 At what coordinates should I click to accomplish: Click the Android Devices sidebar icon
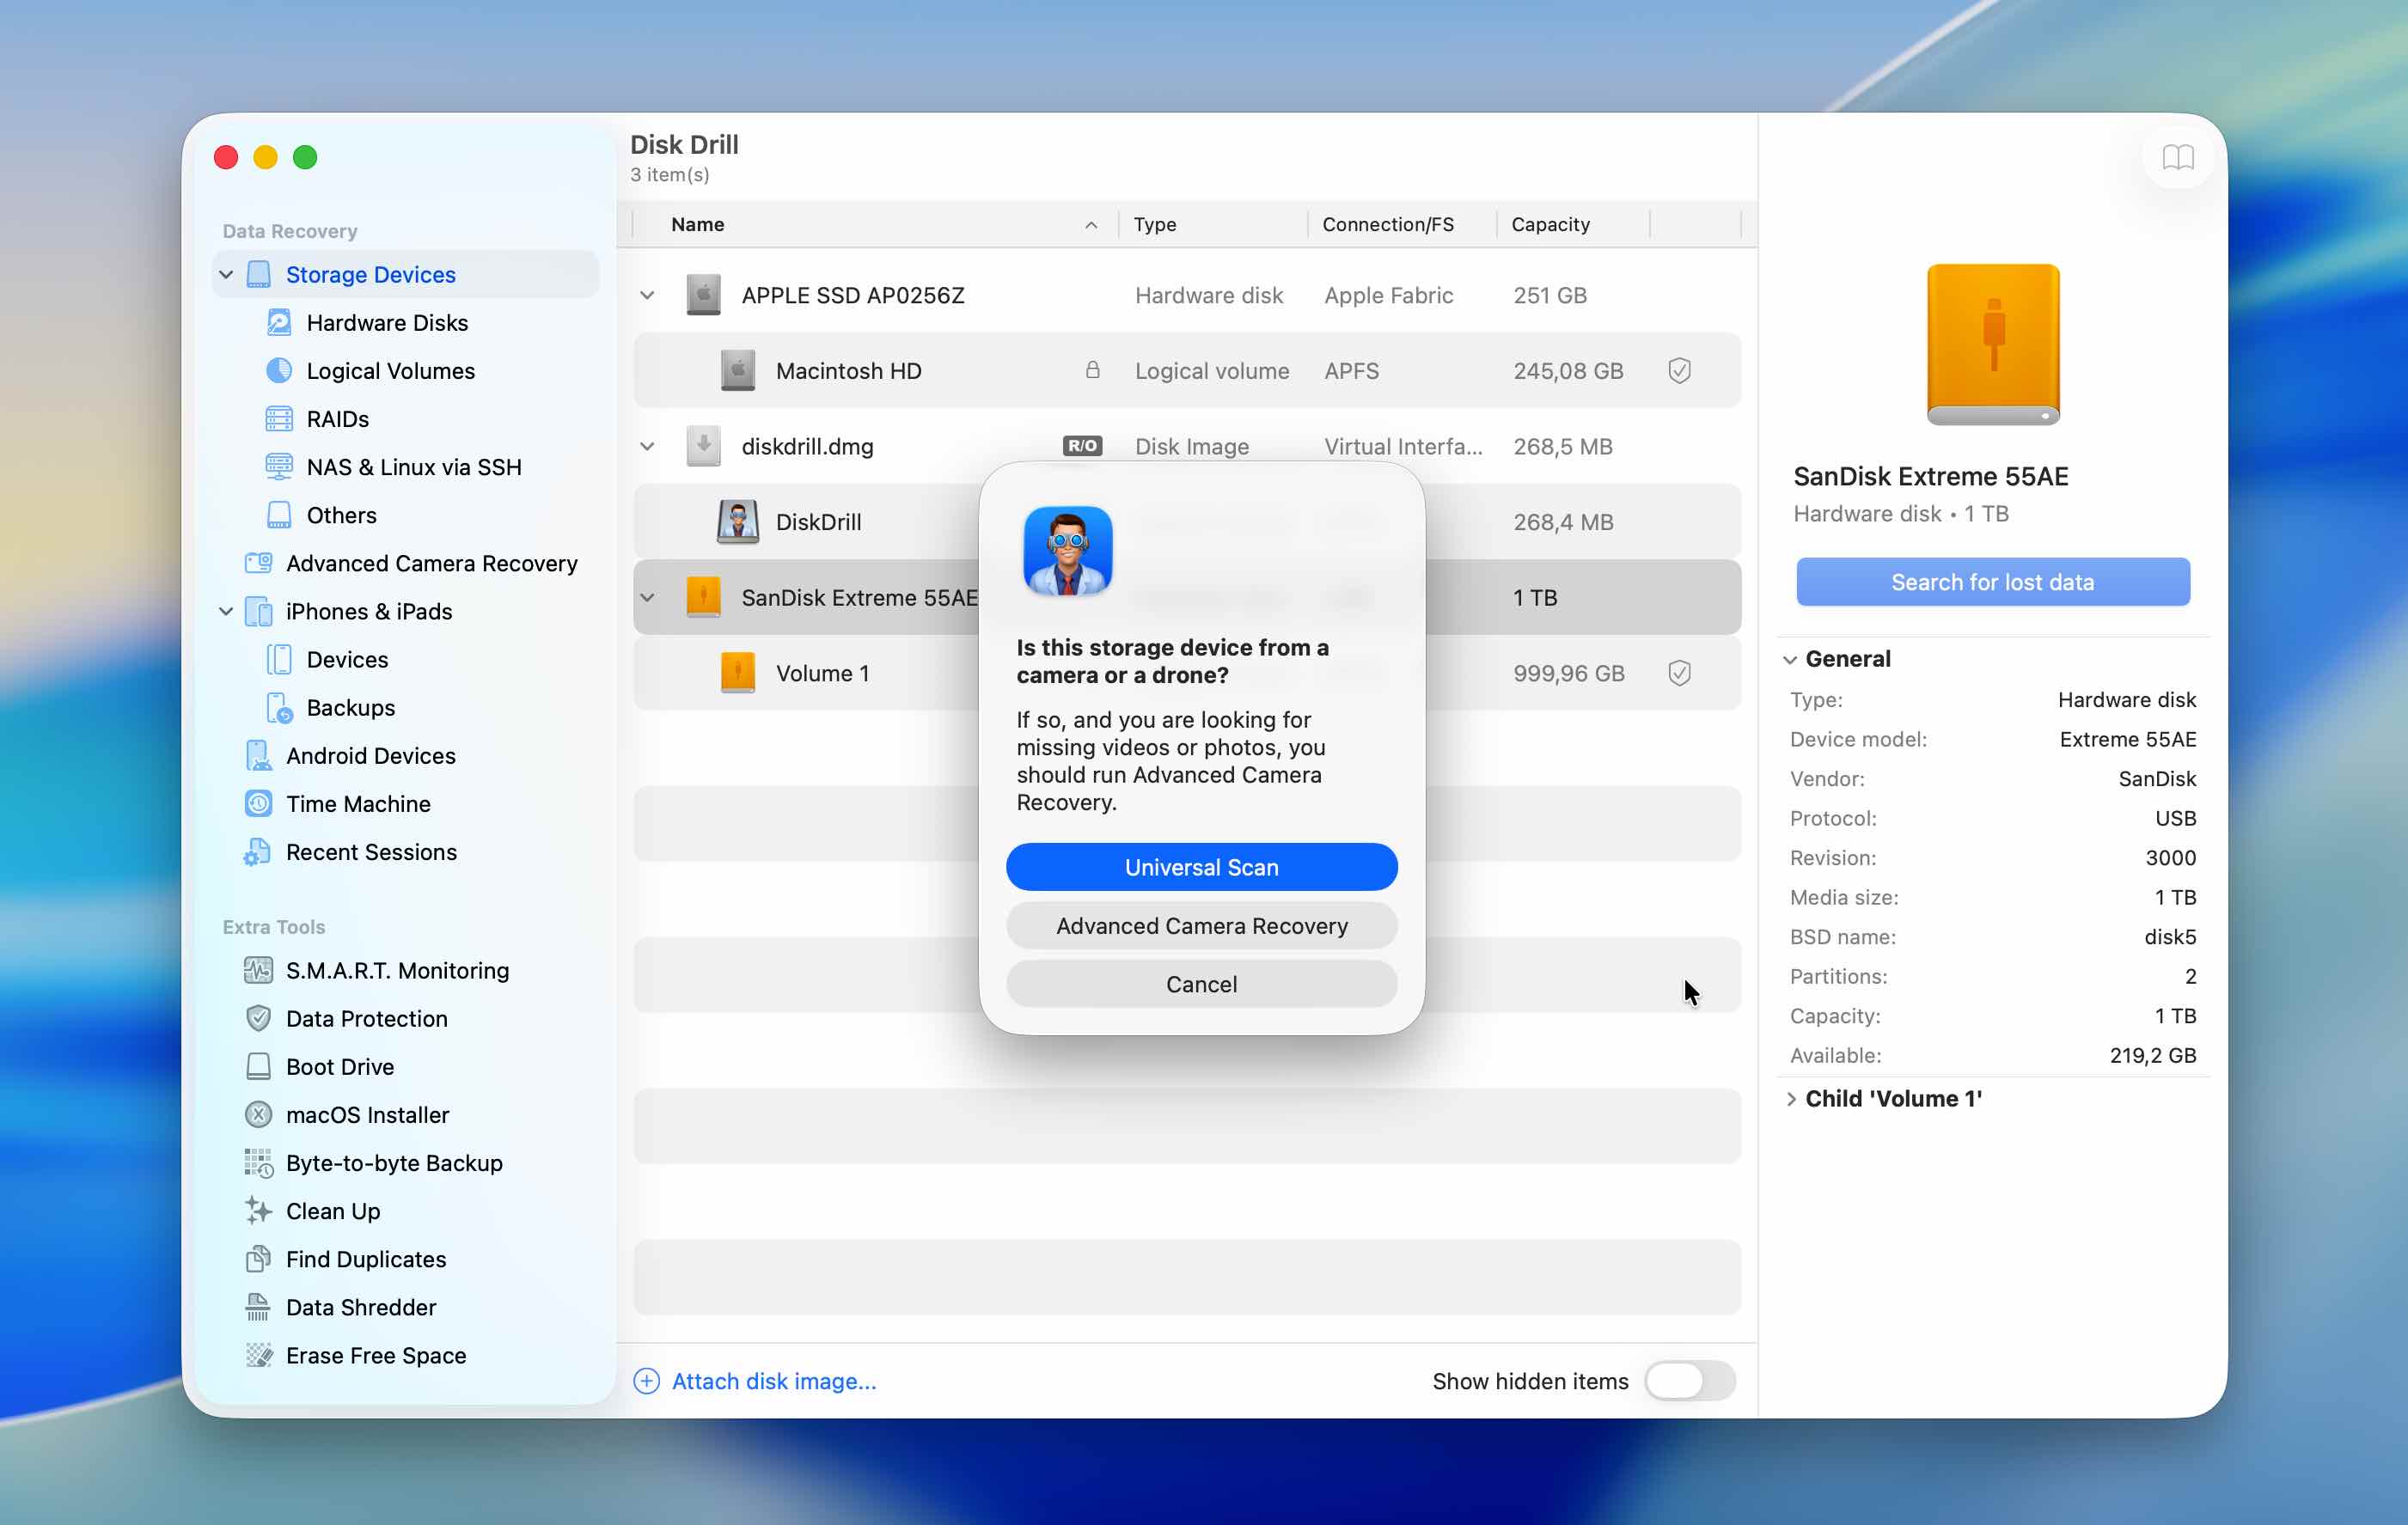(258, 756)
